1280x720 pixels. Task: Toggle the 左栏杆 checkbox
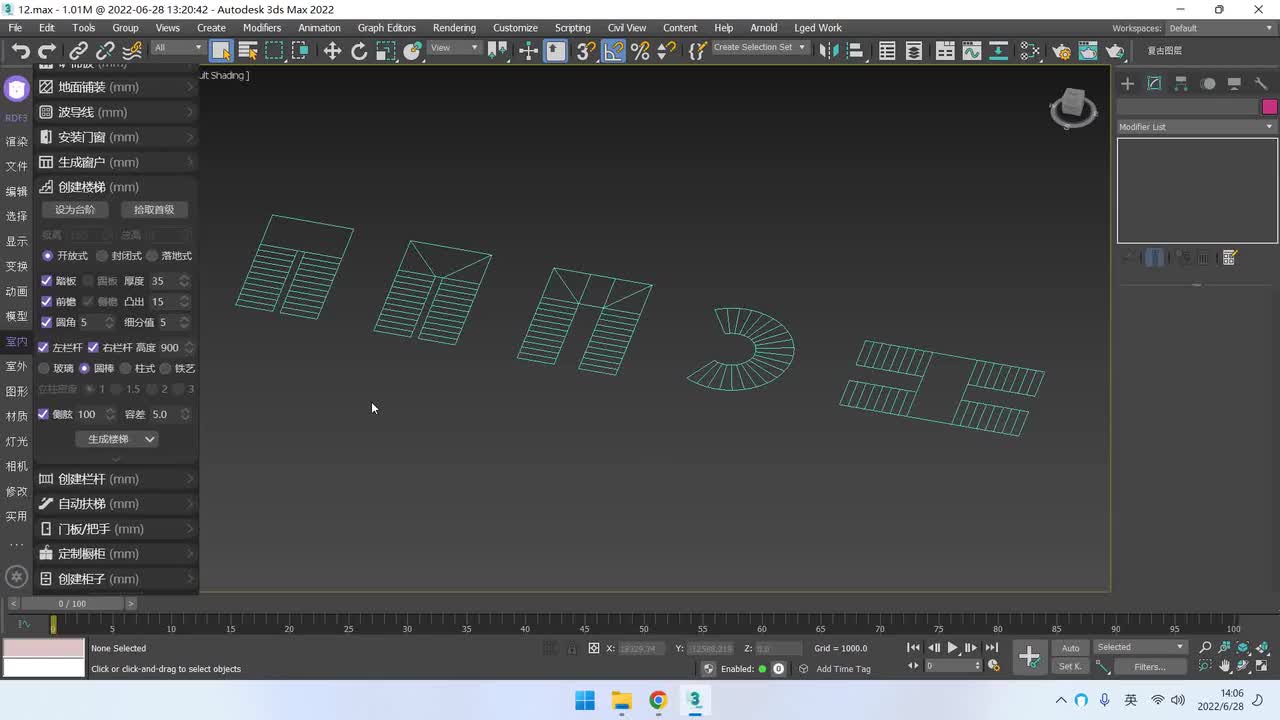[43, 347]
